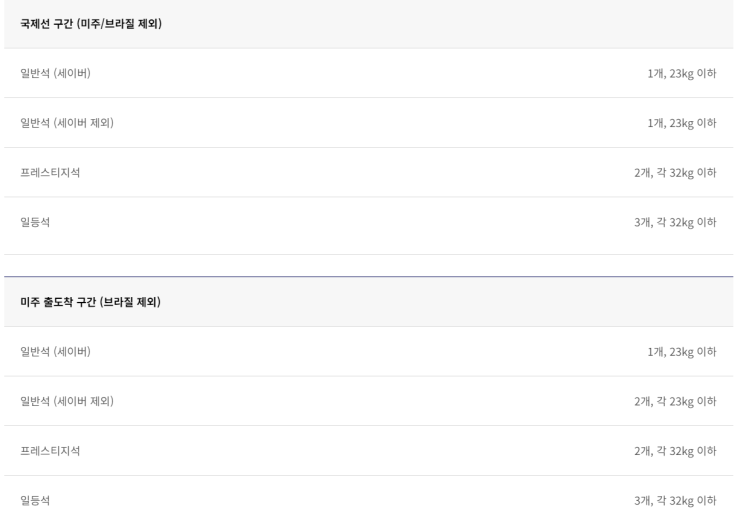Click 프레스티지석 label under 국제선 구간
Screen dimensions: 743x524
50,172
